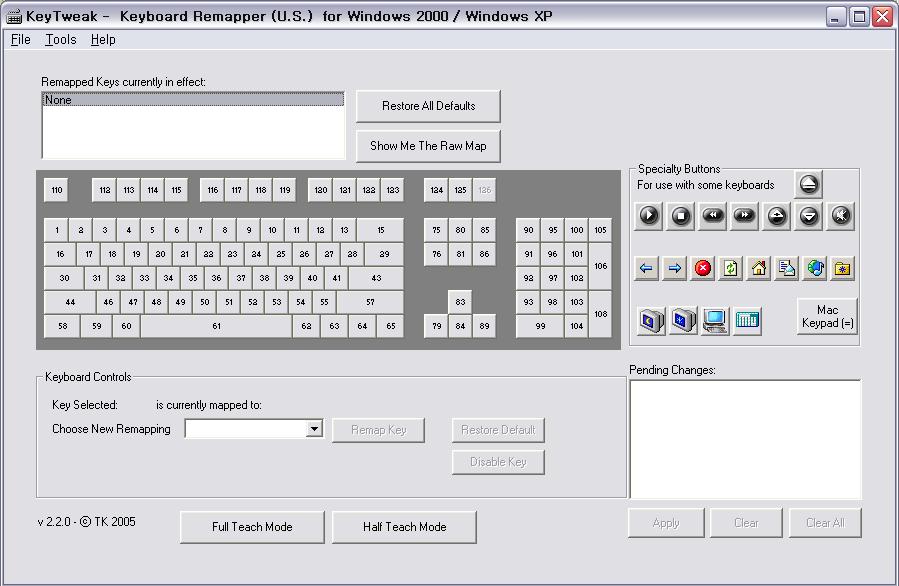Click the Mute specialty button

click(841, 216)
